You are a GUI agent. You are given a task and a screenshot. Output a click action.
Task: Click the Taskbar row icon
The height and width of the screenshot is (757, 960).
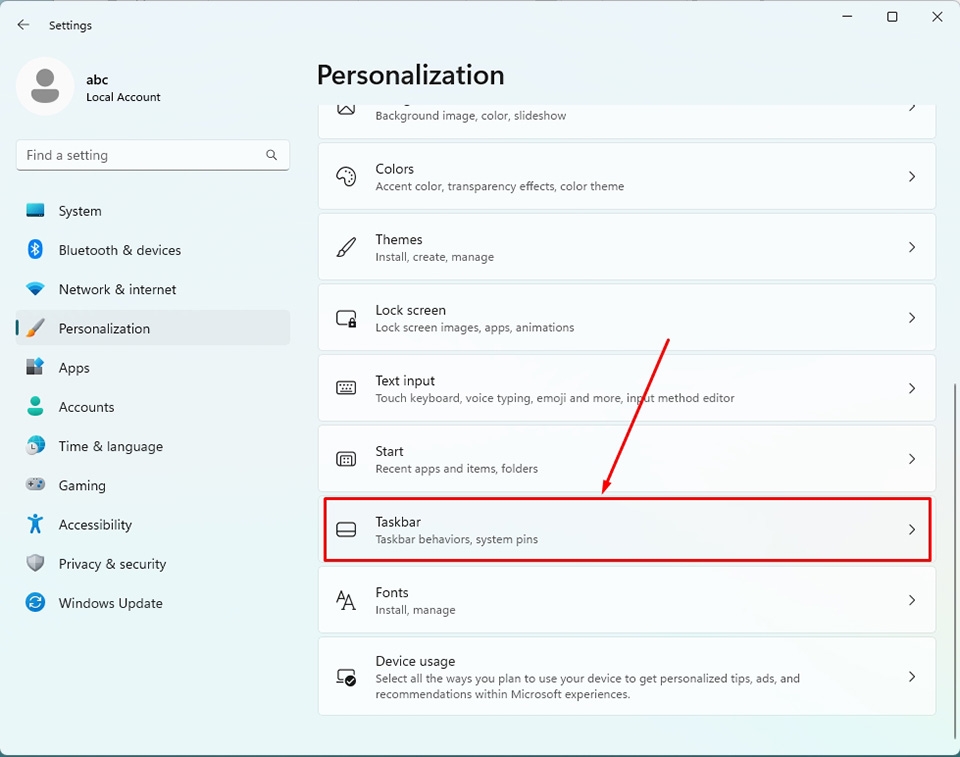(x=346, y=529)
